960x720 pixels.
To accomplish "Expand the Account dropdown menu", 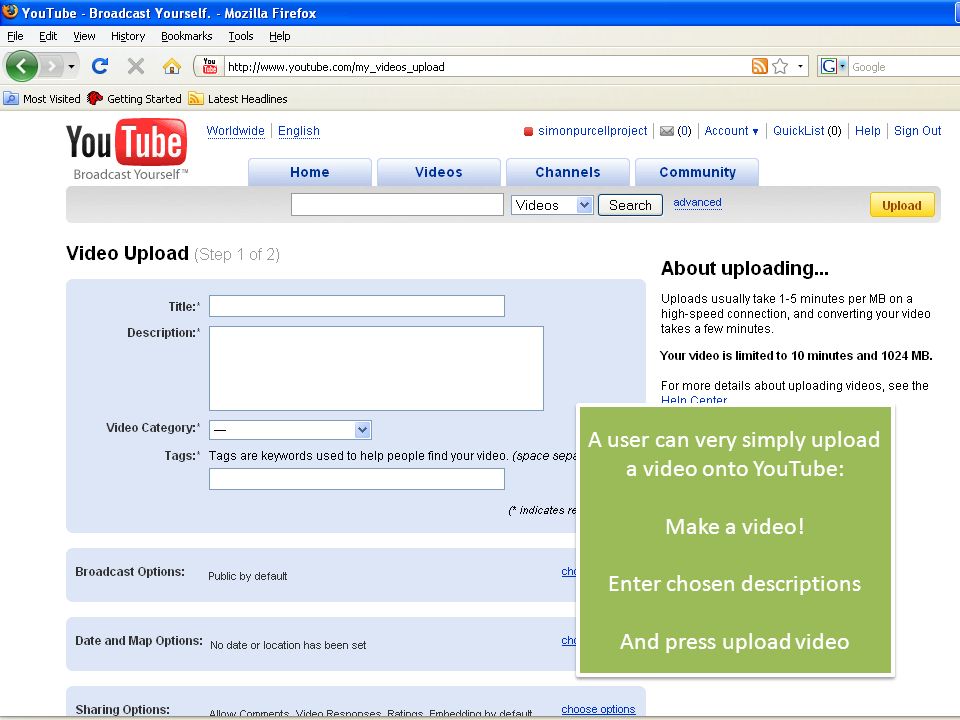I will point(731,131).
